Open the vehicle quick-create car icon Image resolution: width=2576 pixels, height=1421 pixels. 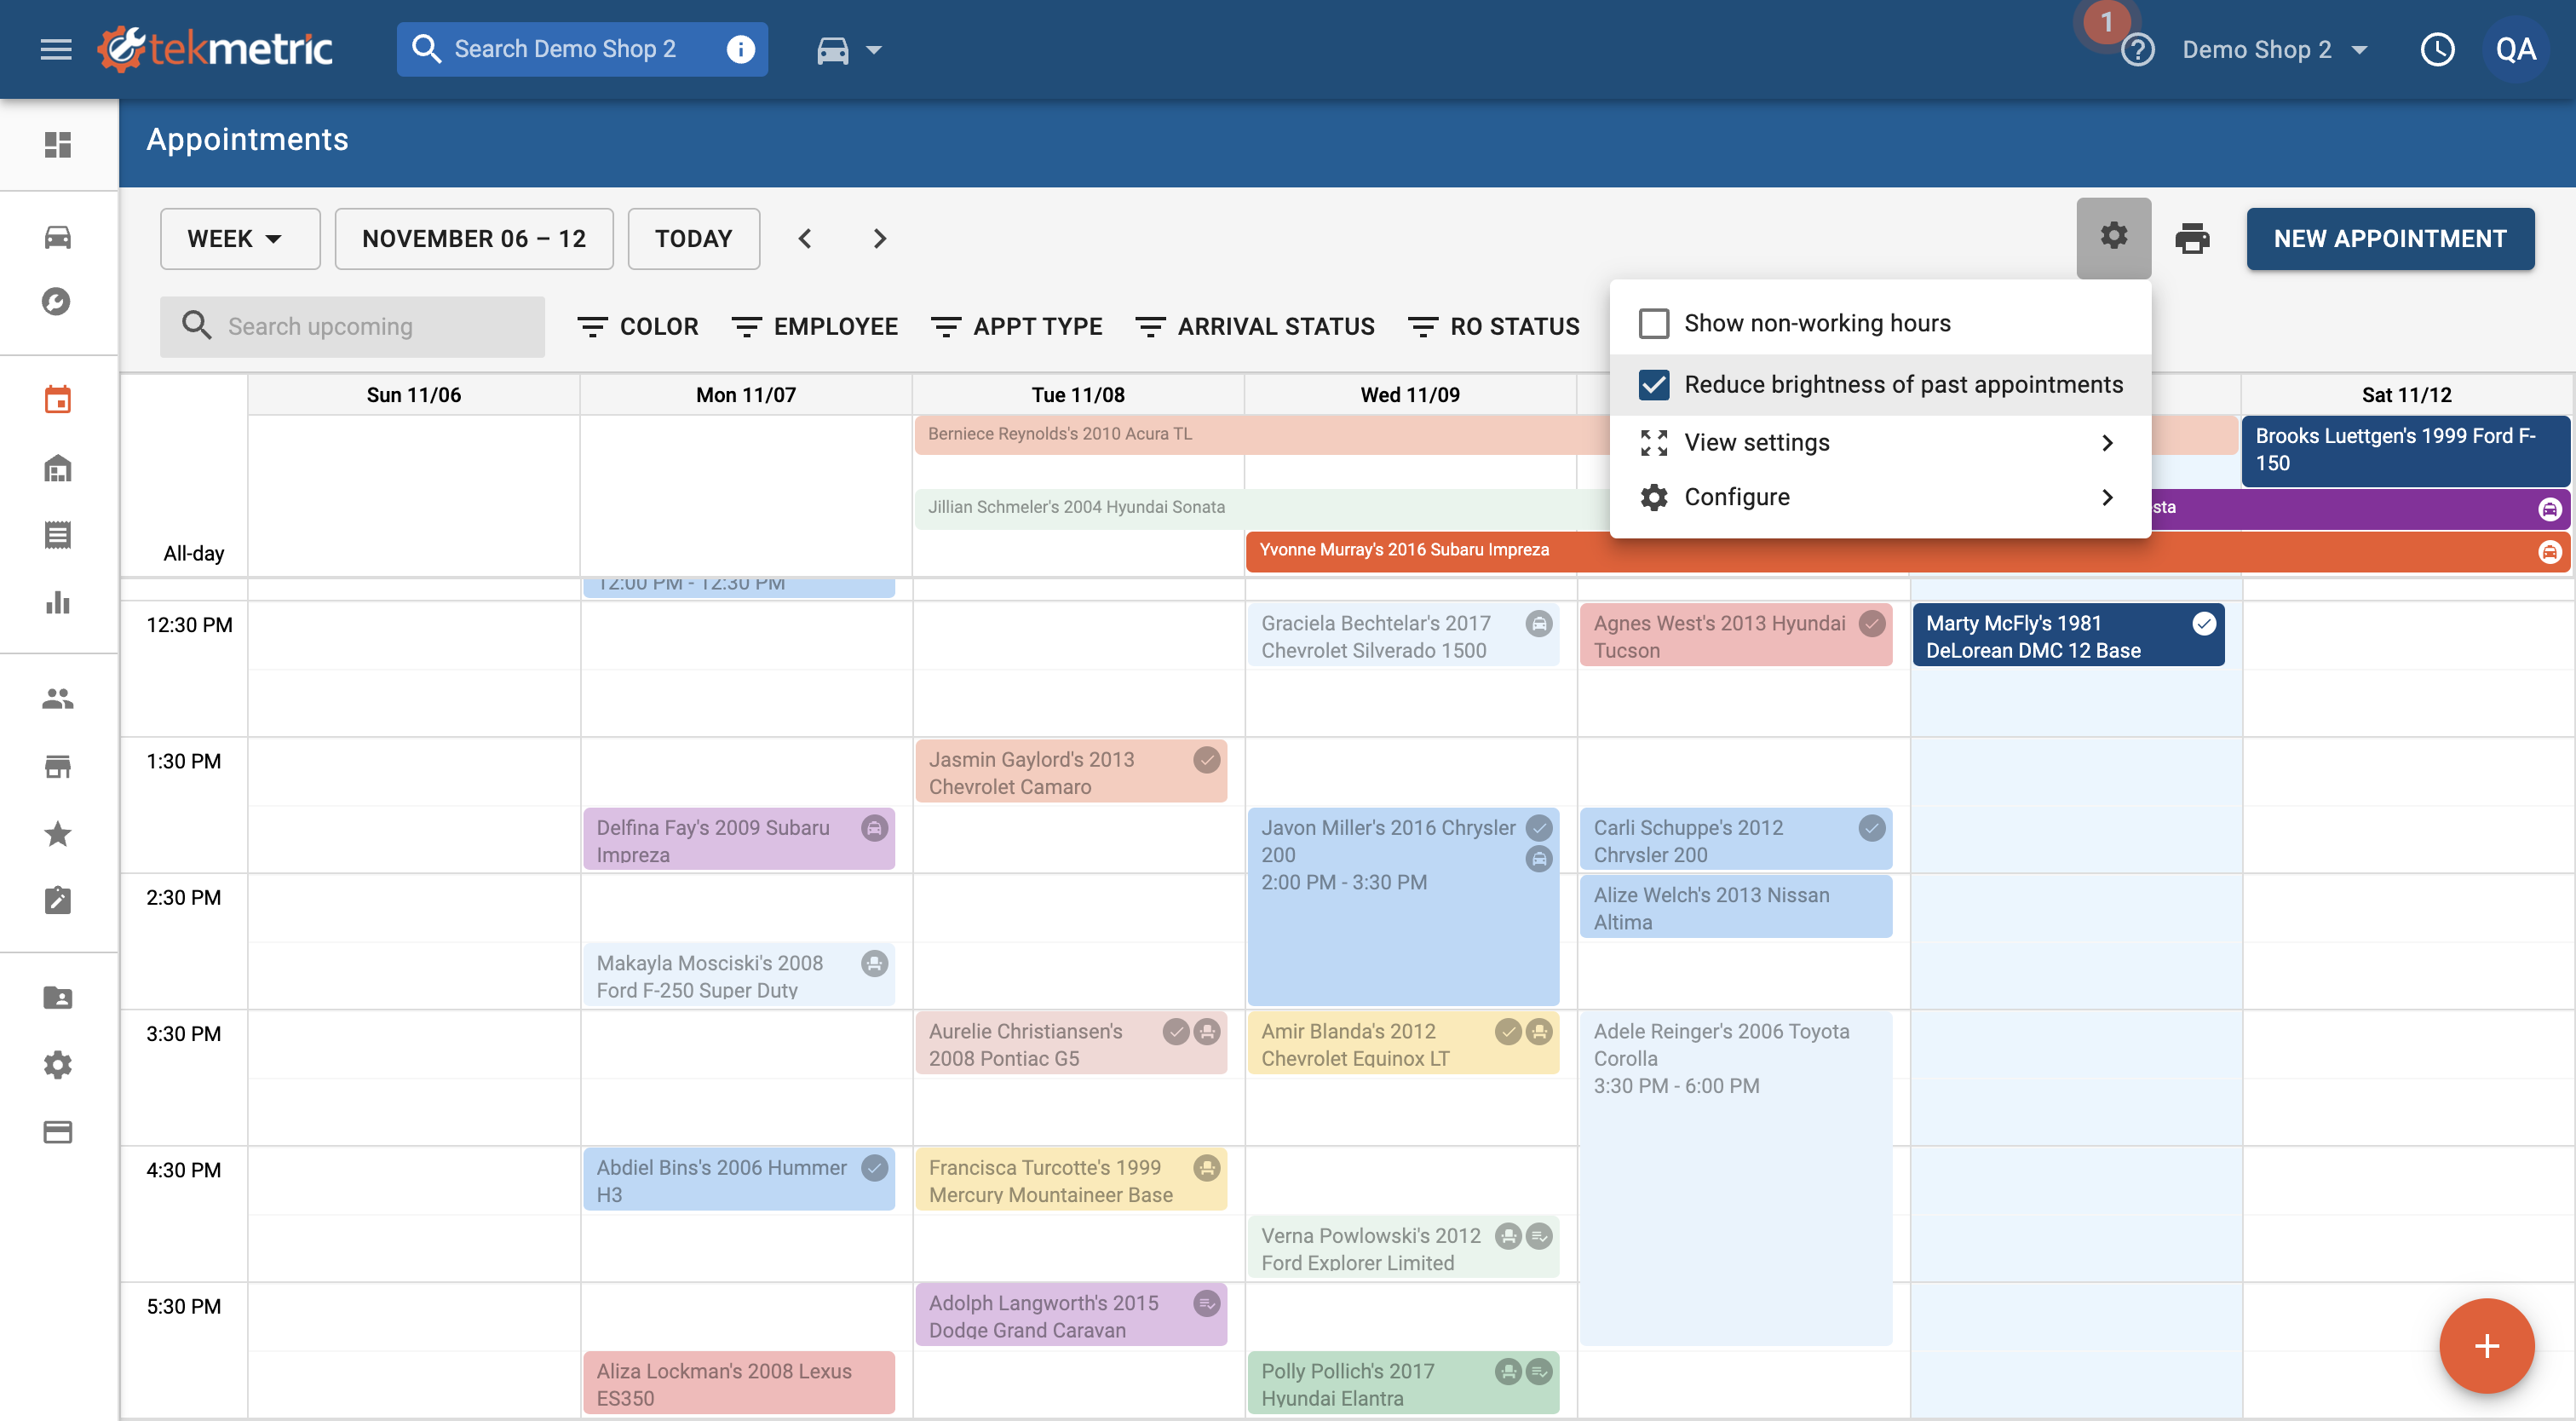pyautogui.click(x=832, y=49)
